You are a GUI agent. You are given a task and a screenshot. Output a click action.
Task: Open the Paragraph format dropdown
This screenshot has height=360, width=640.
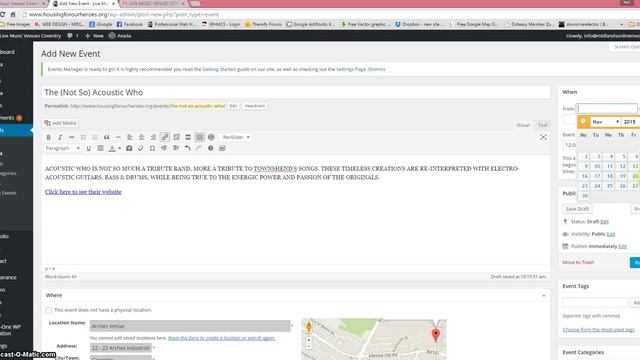(x=62, y=148)
